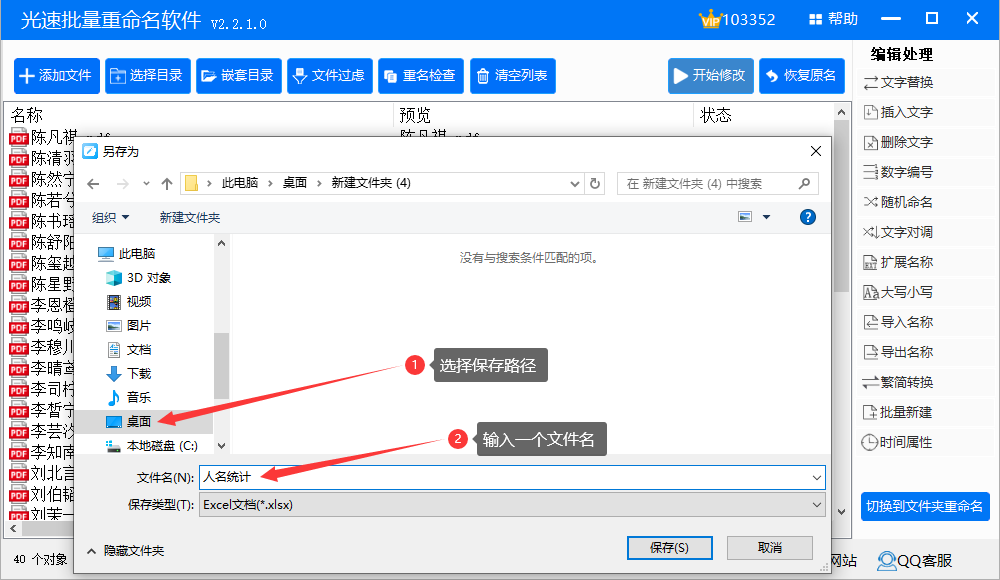Collapse folders with 隐藏文件夹
Viewport: 1000px width, 580px height.
[126, 551]
